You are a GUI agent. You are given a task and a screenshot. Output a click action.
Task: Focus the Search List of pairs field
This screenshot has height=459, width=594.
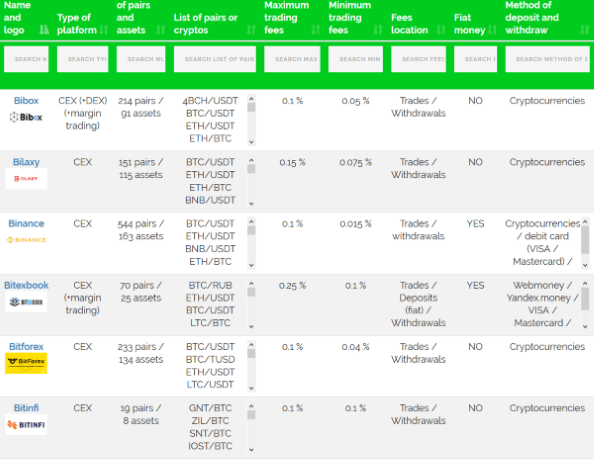[x=215, y=59]
